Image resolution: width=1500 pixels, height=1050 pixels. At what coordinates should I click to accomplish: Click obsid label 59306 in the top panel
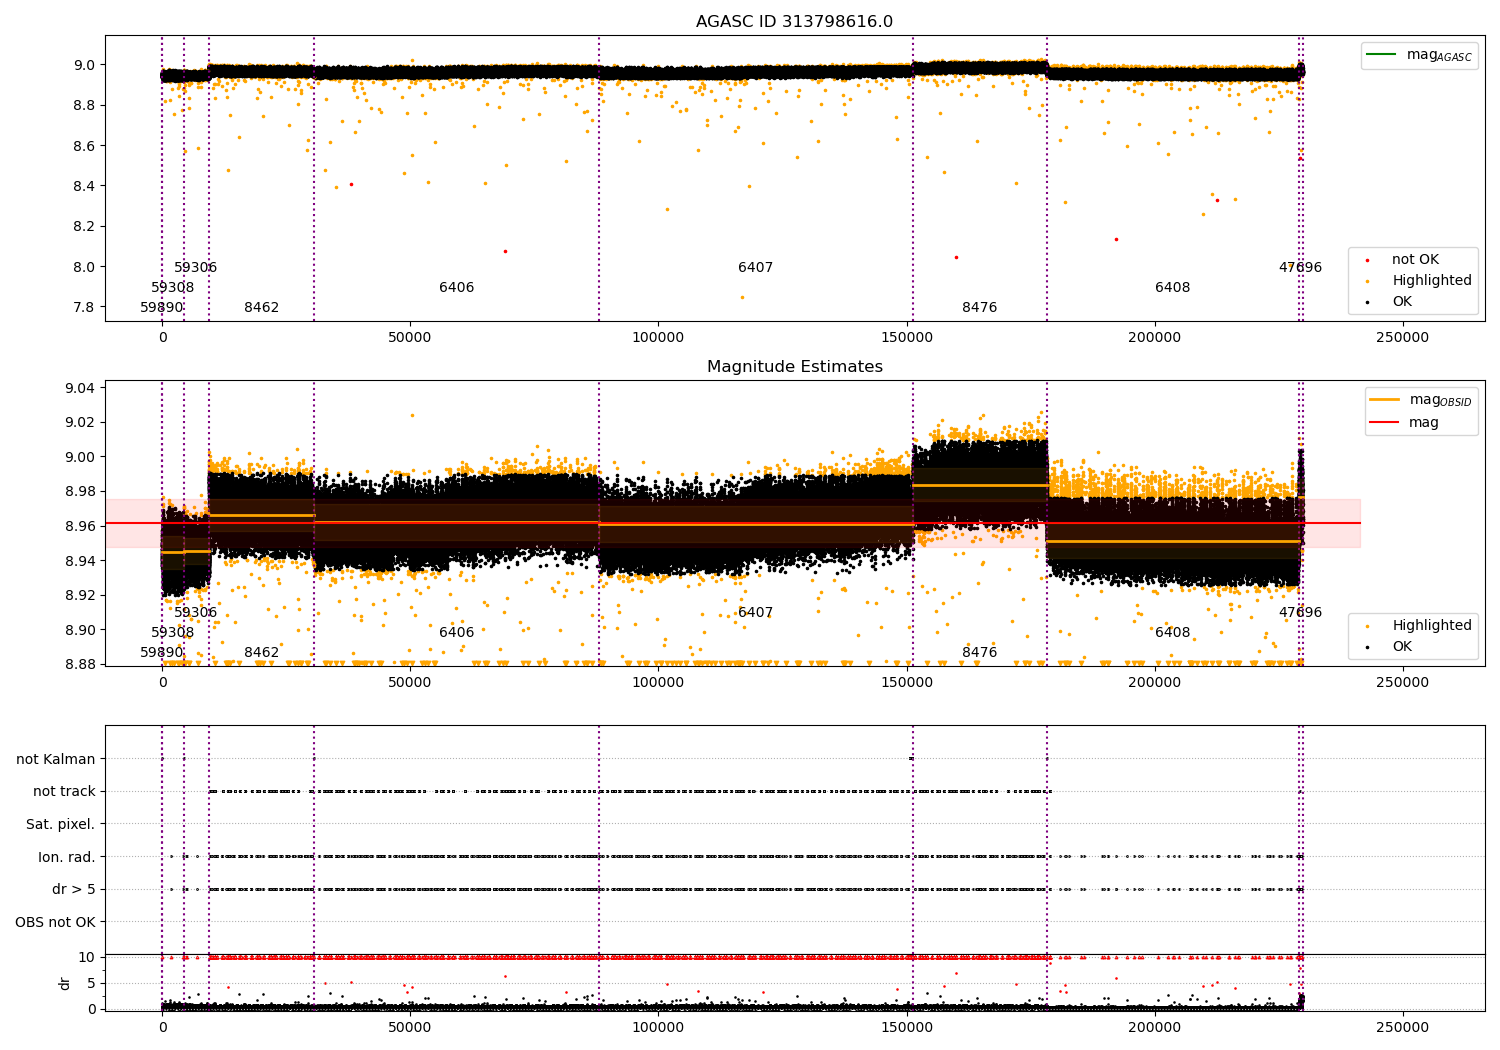tap(195, 268)
